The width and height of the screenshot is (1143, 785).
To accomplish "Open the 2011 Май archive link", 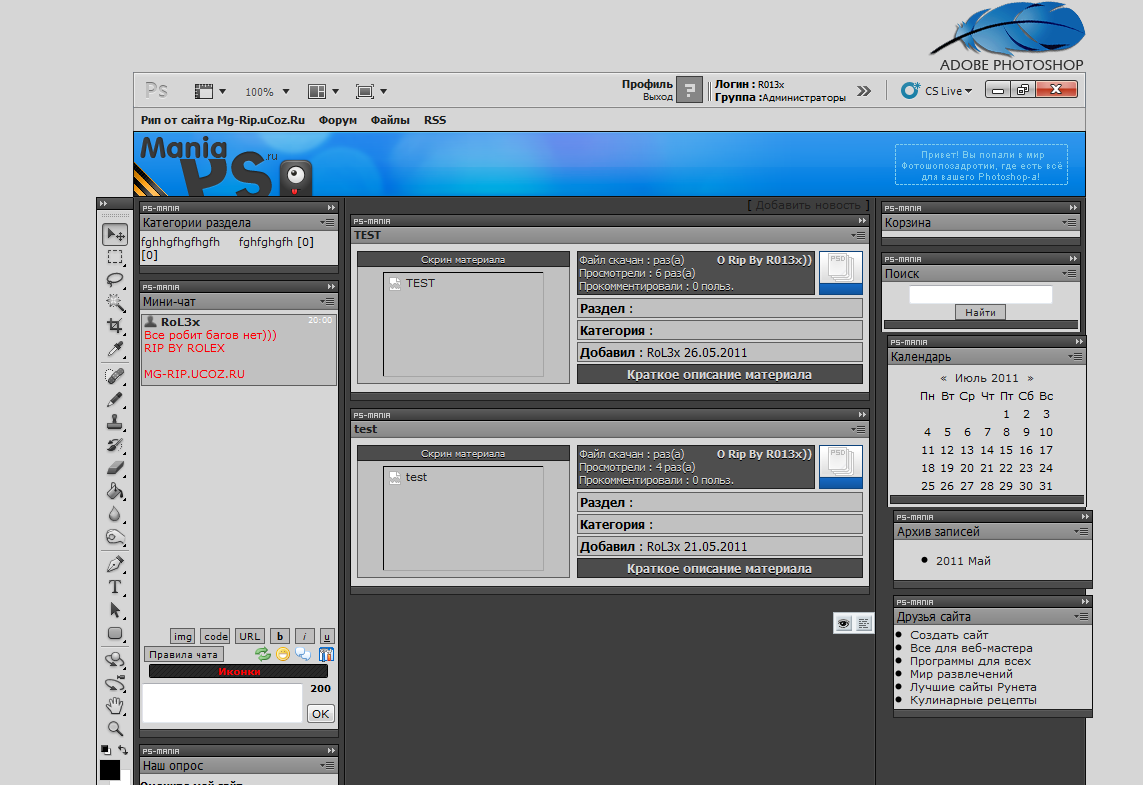I will pos(963,561).
